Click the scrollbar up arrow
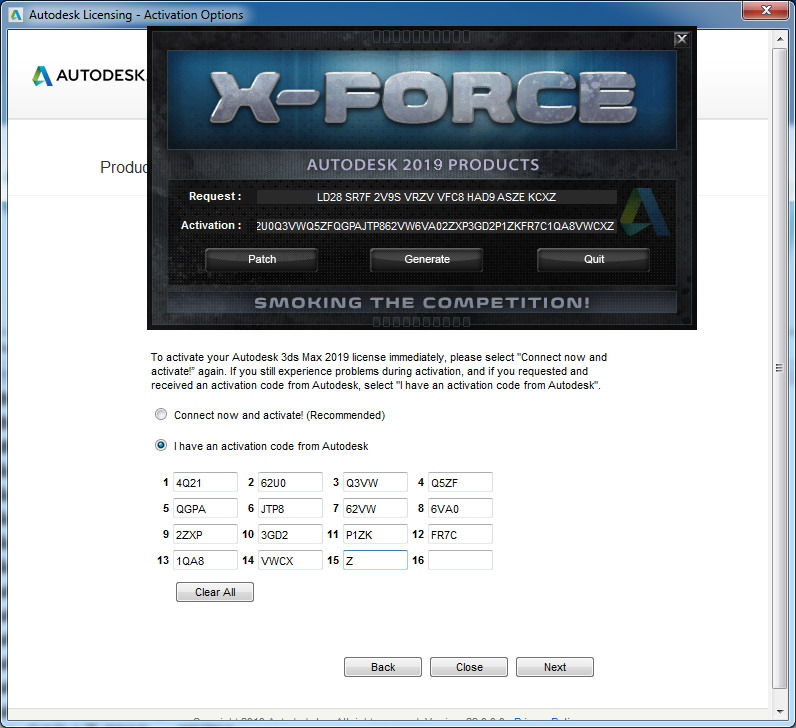This screenshot has width=796, height=728. point(780,39)
